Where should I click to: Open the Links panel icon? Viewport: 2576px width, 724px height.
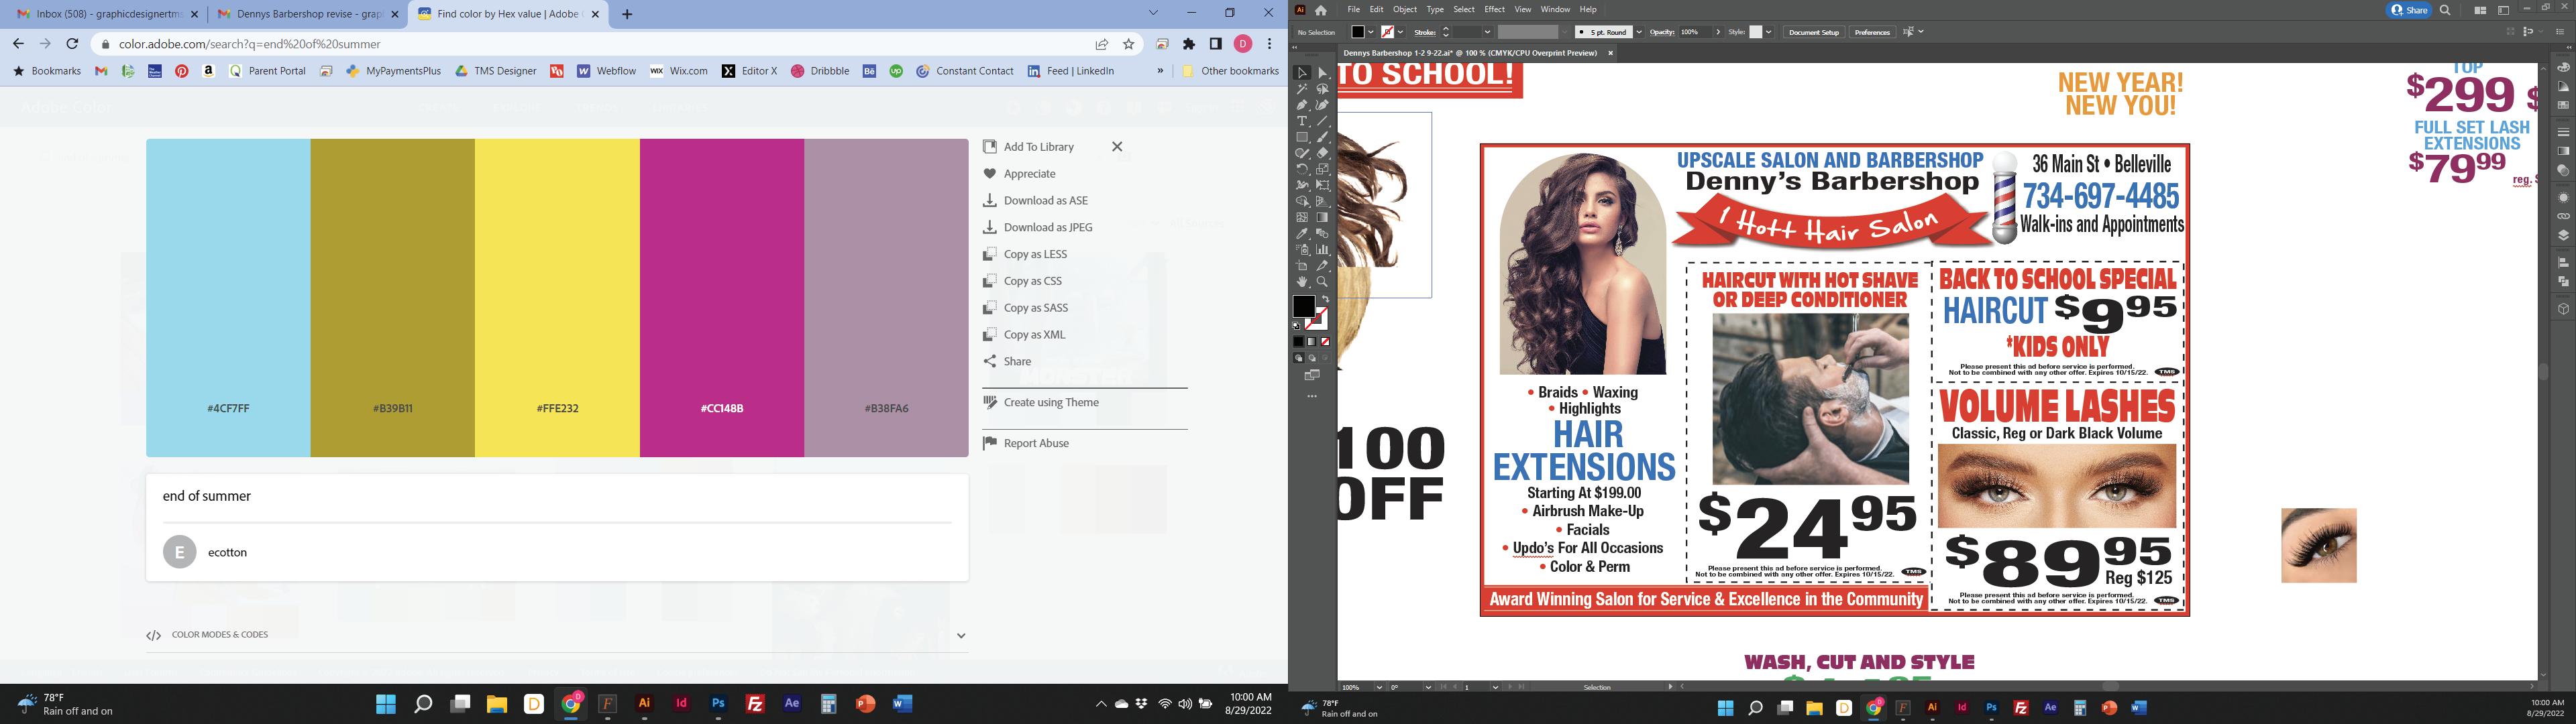pos(2563,216)
